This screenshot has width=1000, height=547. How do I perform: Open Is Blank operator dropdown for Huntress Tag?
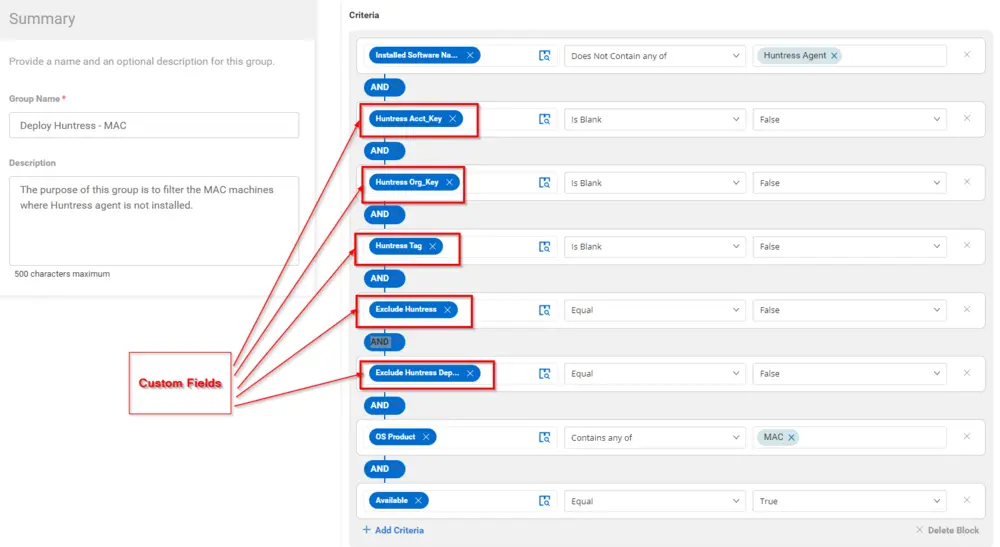(654, 247)
